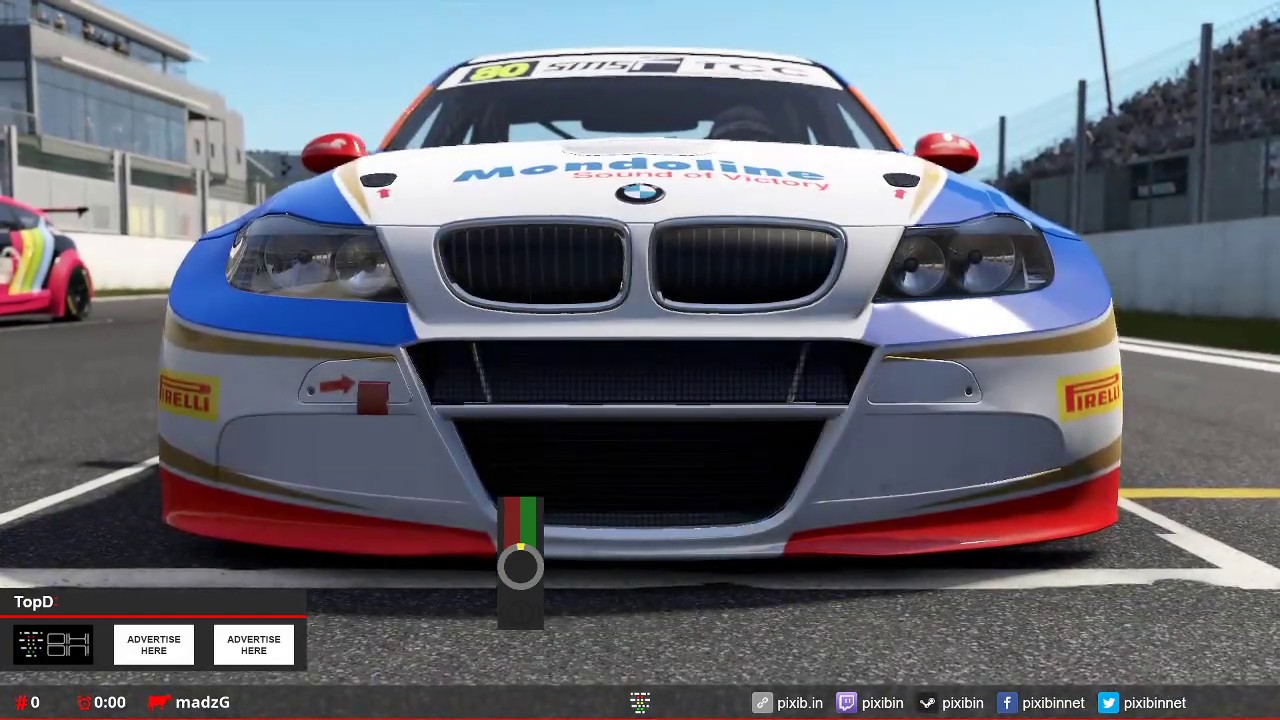The width and height of the screenshot is (1280, 720).
Task: Click the Twitter icon next to pixibinnet
Action: [x=1108, y=703]
